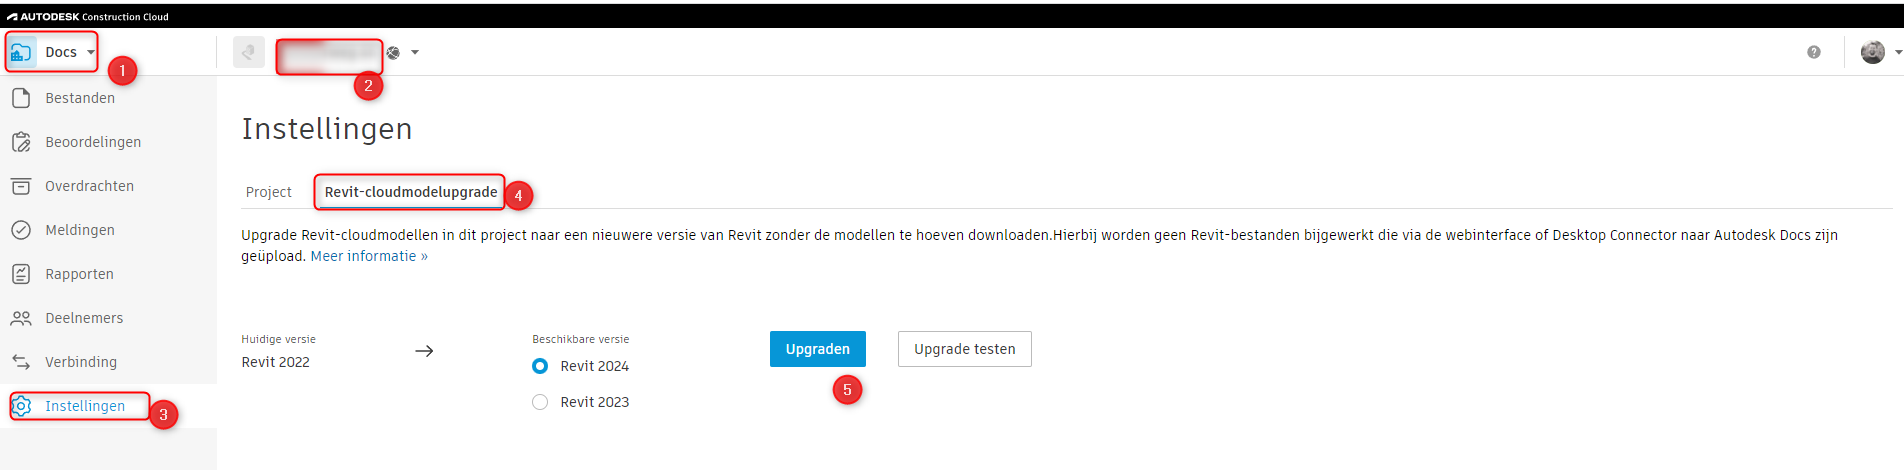This screenshot has width=1904, height=470.
Task: Click the Deelnemers people icon
Action: coord(21,318)
